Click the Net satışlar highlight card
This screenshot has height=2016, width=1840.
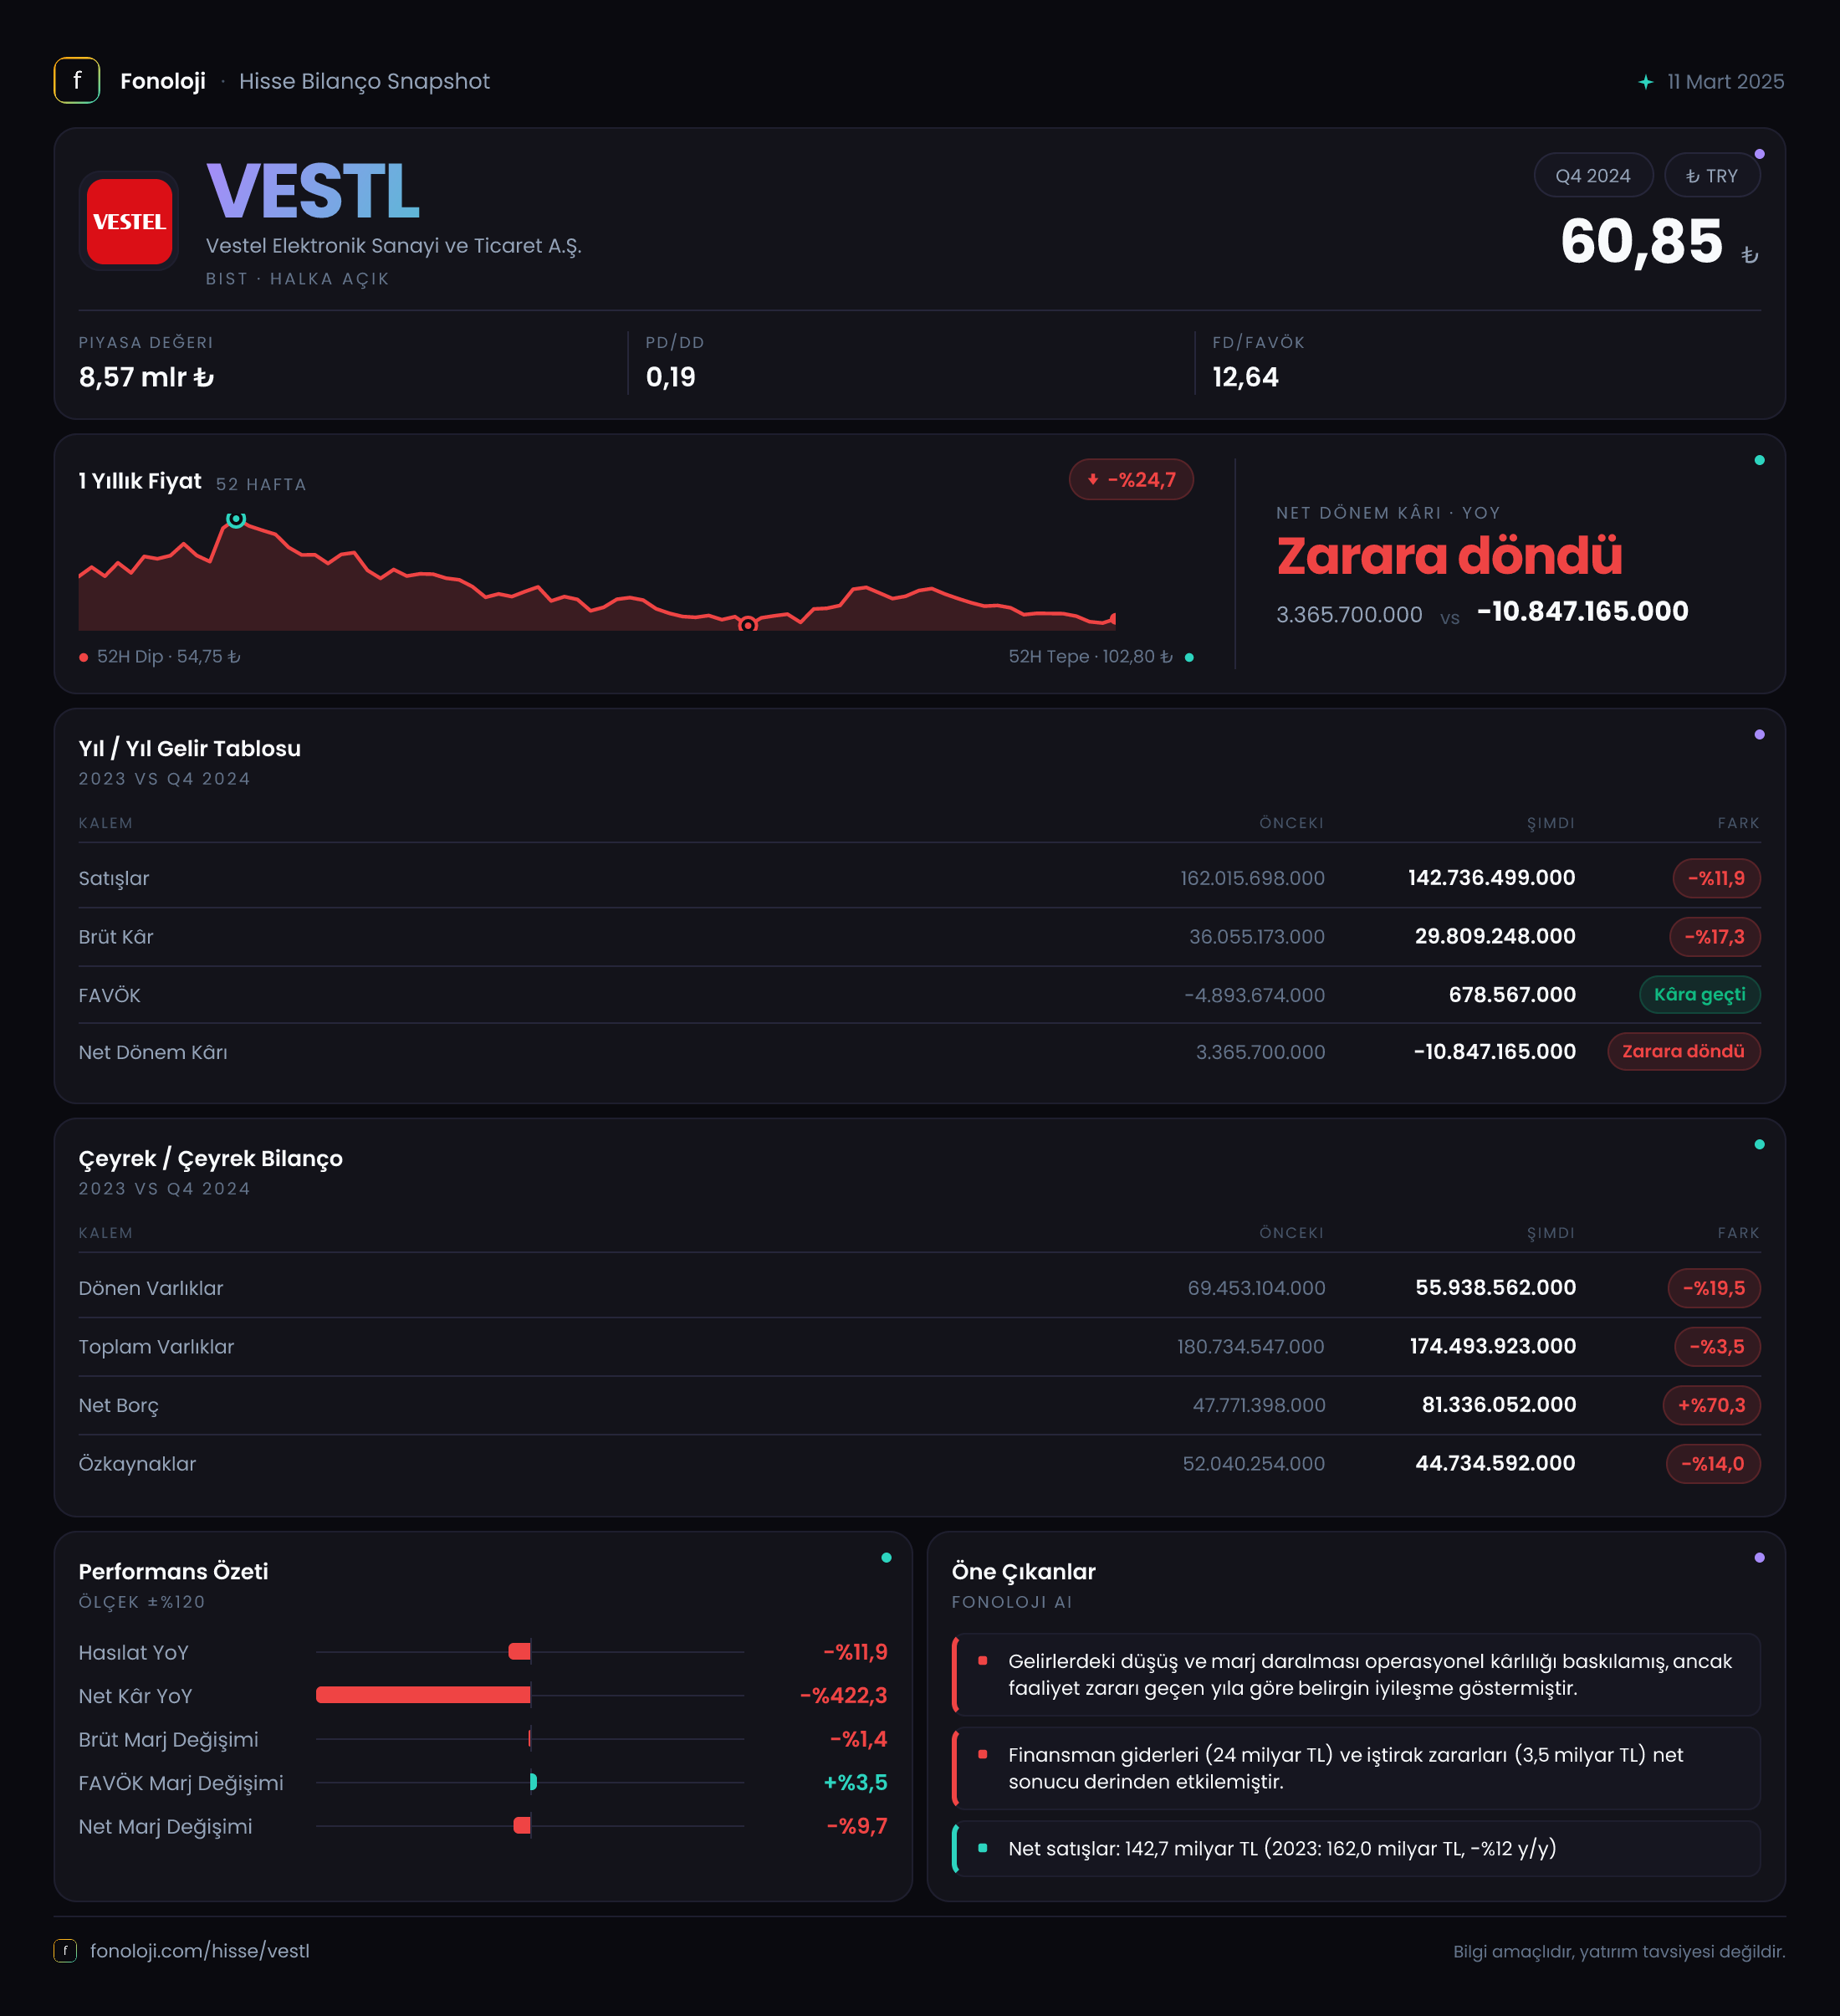1356,1849
